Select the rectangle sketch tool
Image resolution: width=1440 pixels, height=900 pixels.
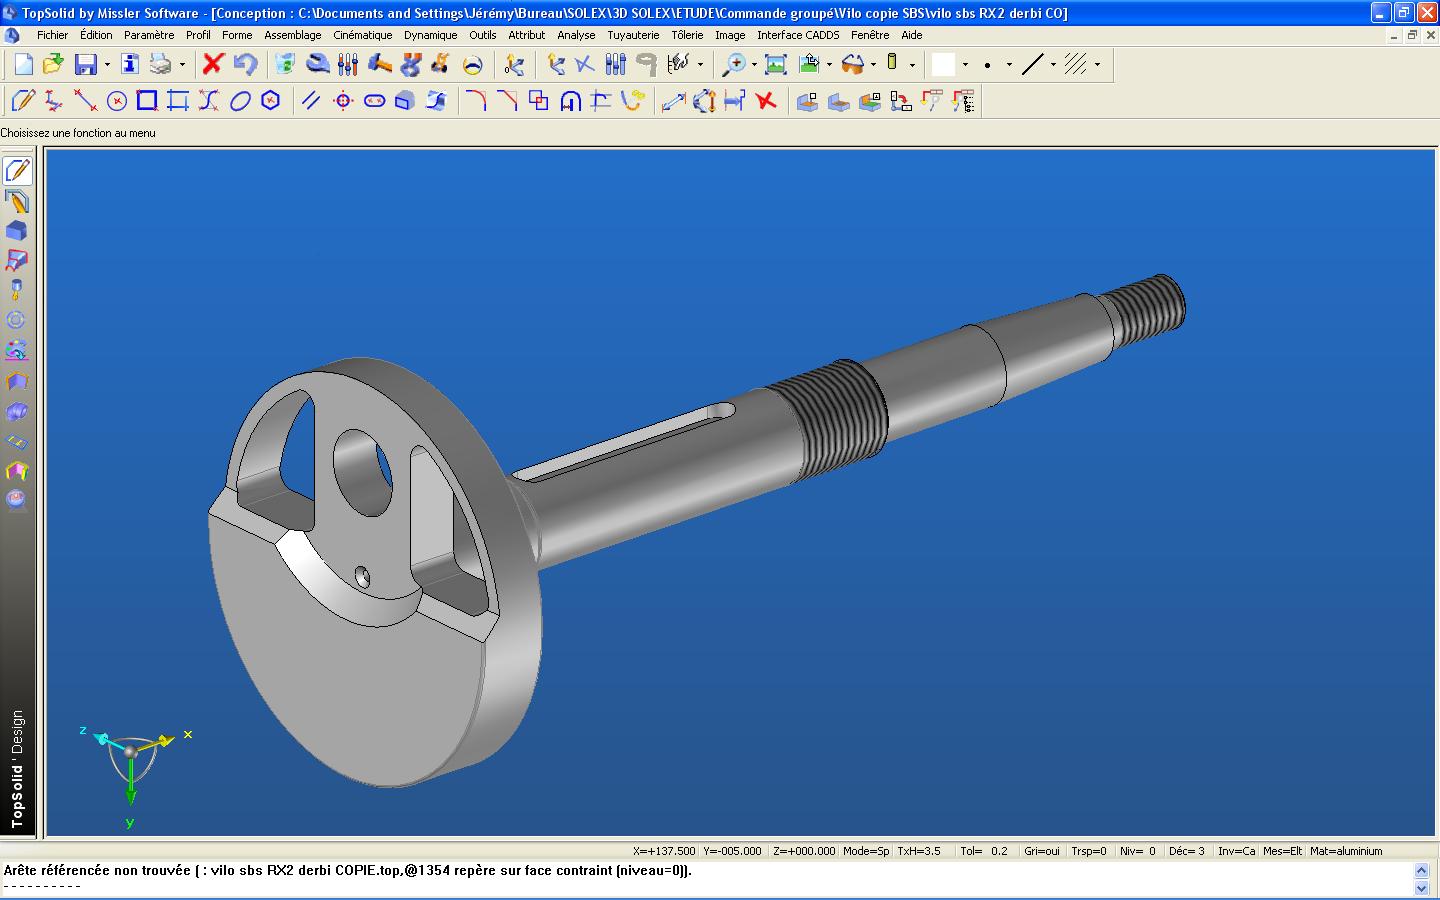click(147, 101)
